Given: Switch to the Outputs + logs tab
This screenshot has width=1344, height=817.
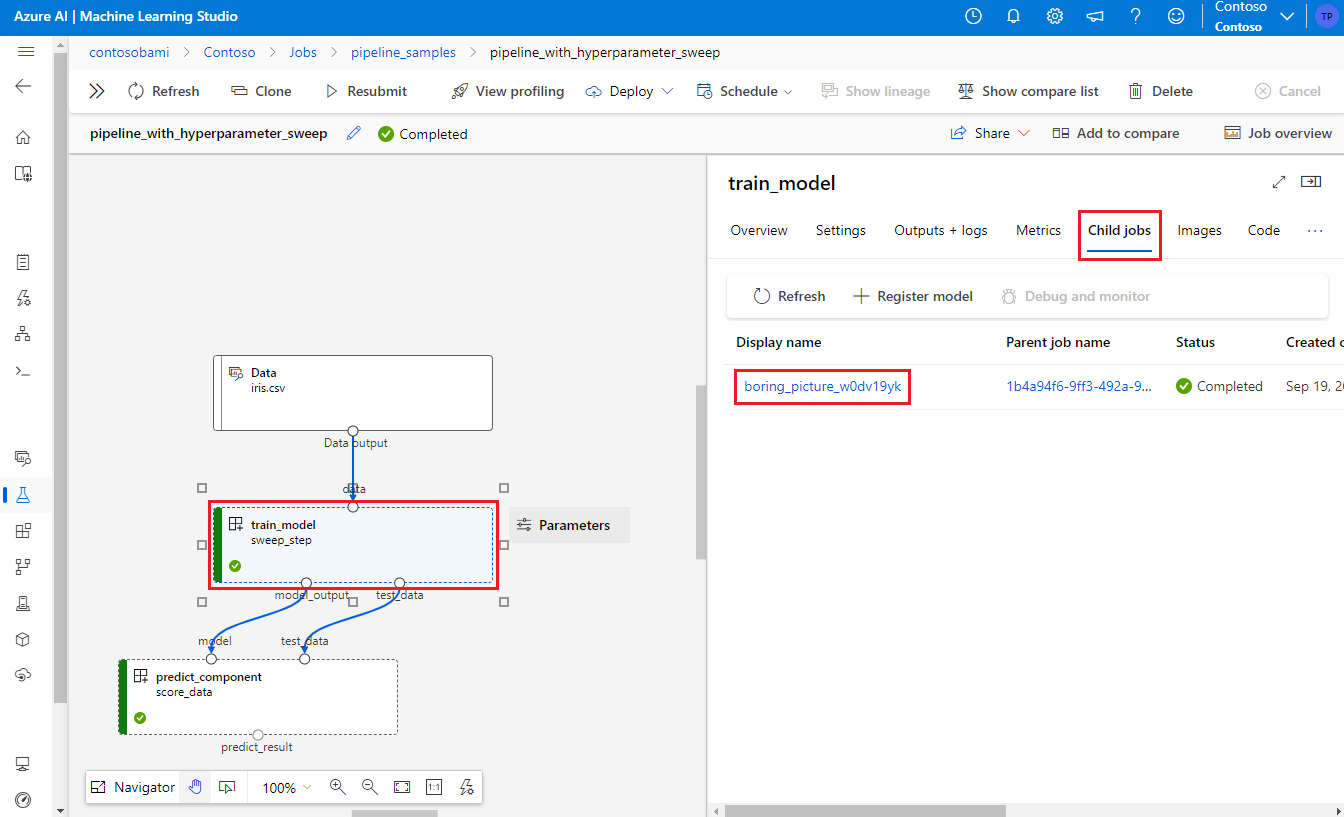Looking at the screenshot, I should click(940, 230).
